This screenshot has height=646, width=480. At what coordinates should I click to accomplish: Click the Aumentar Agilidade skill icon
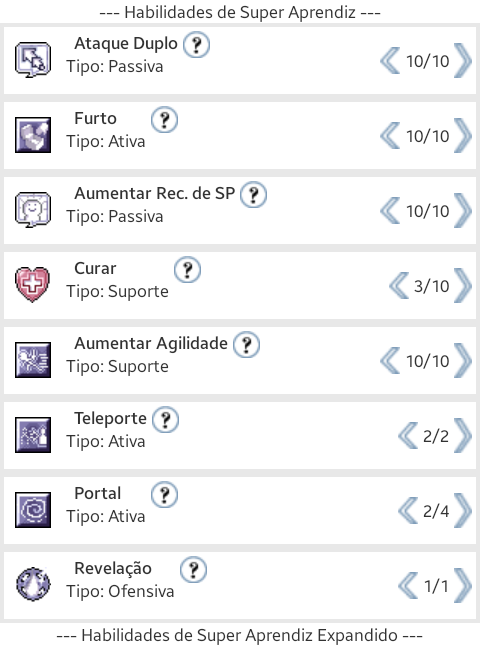[x=33, y=360]
